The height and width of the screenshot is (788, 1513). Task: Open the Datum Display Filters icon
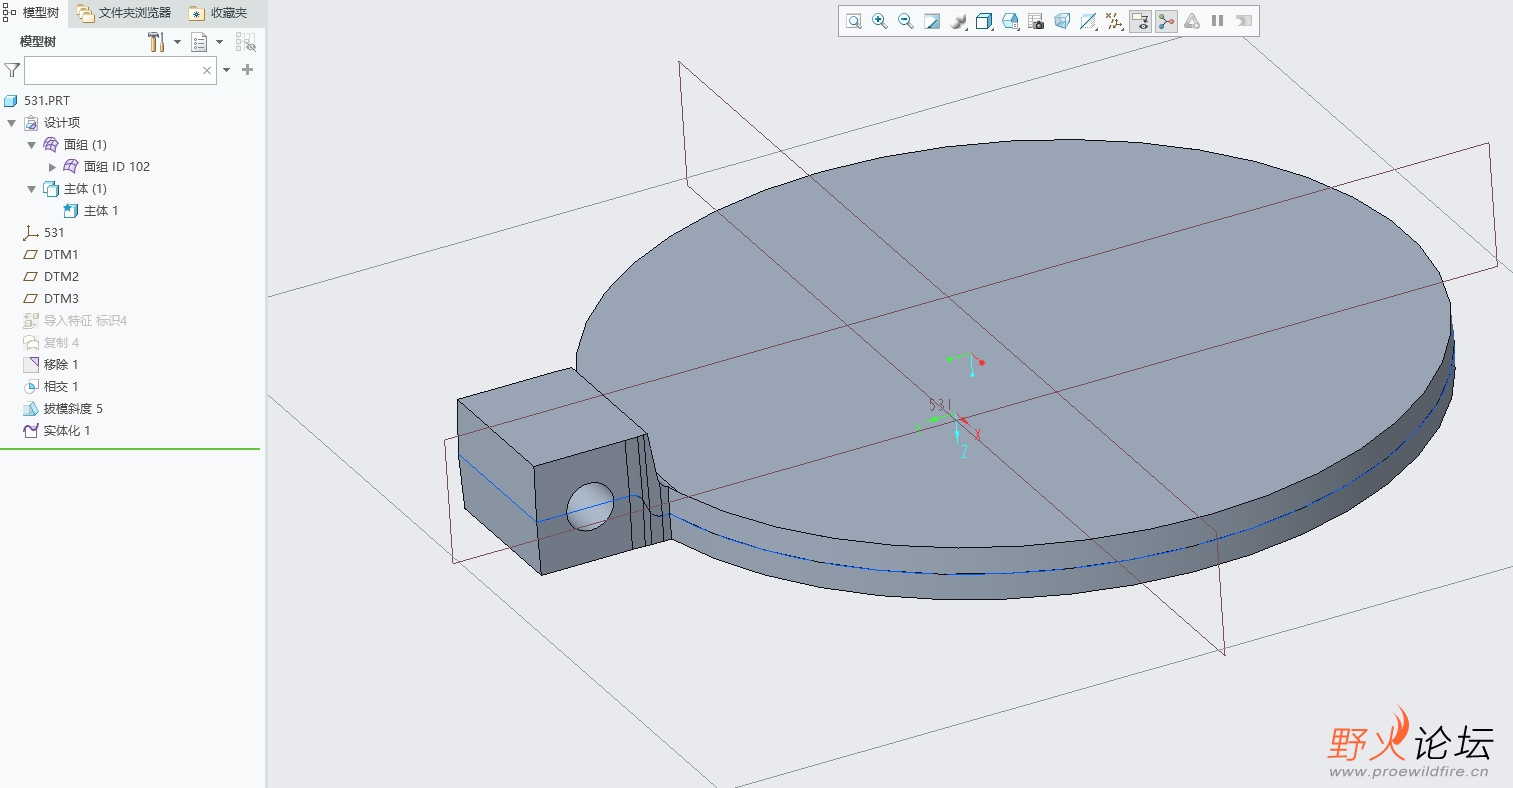1114,21
